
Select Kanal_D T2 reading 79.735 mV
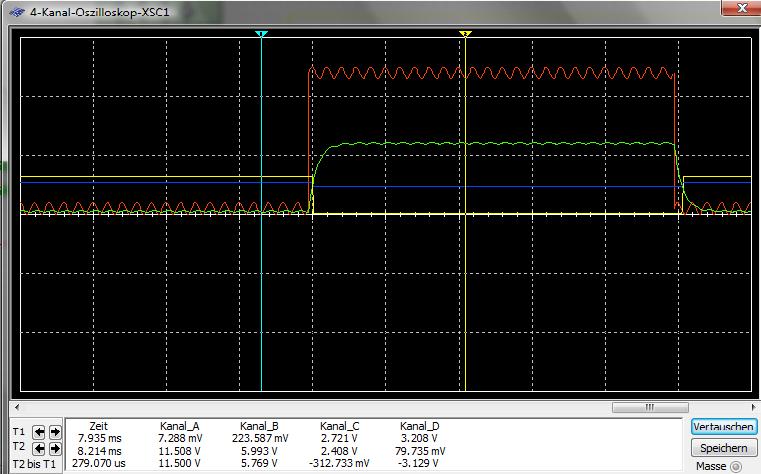[x=420, y=451]
